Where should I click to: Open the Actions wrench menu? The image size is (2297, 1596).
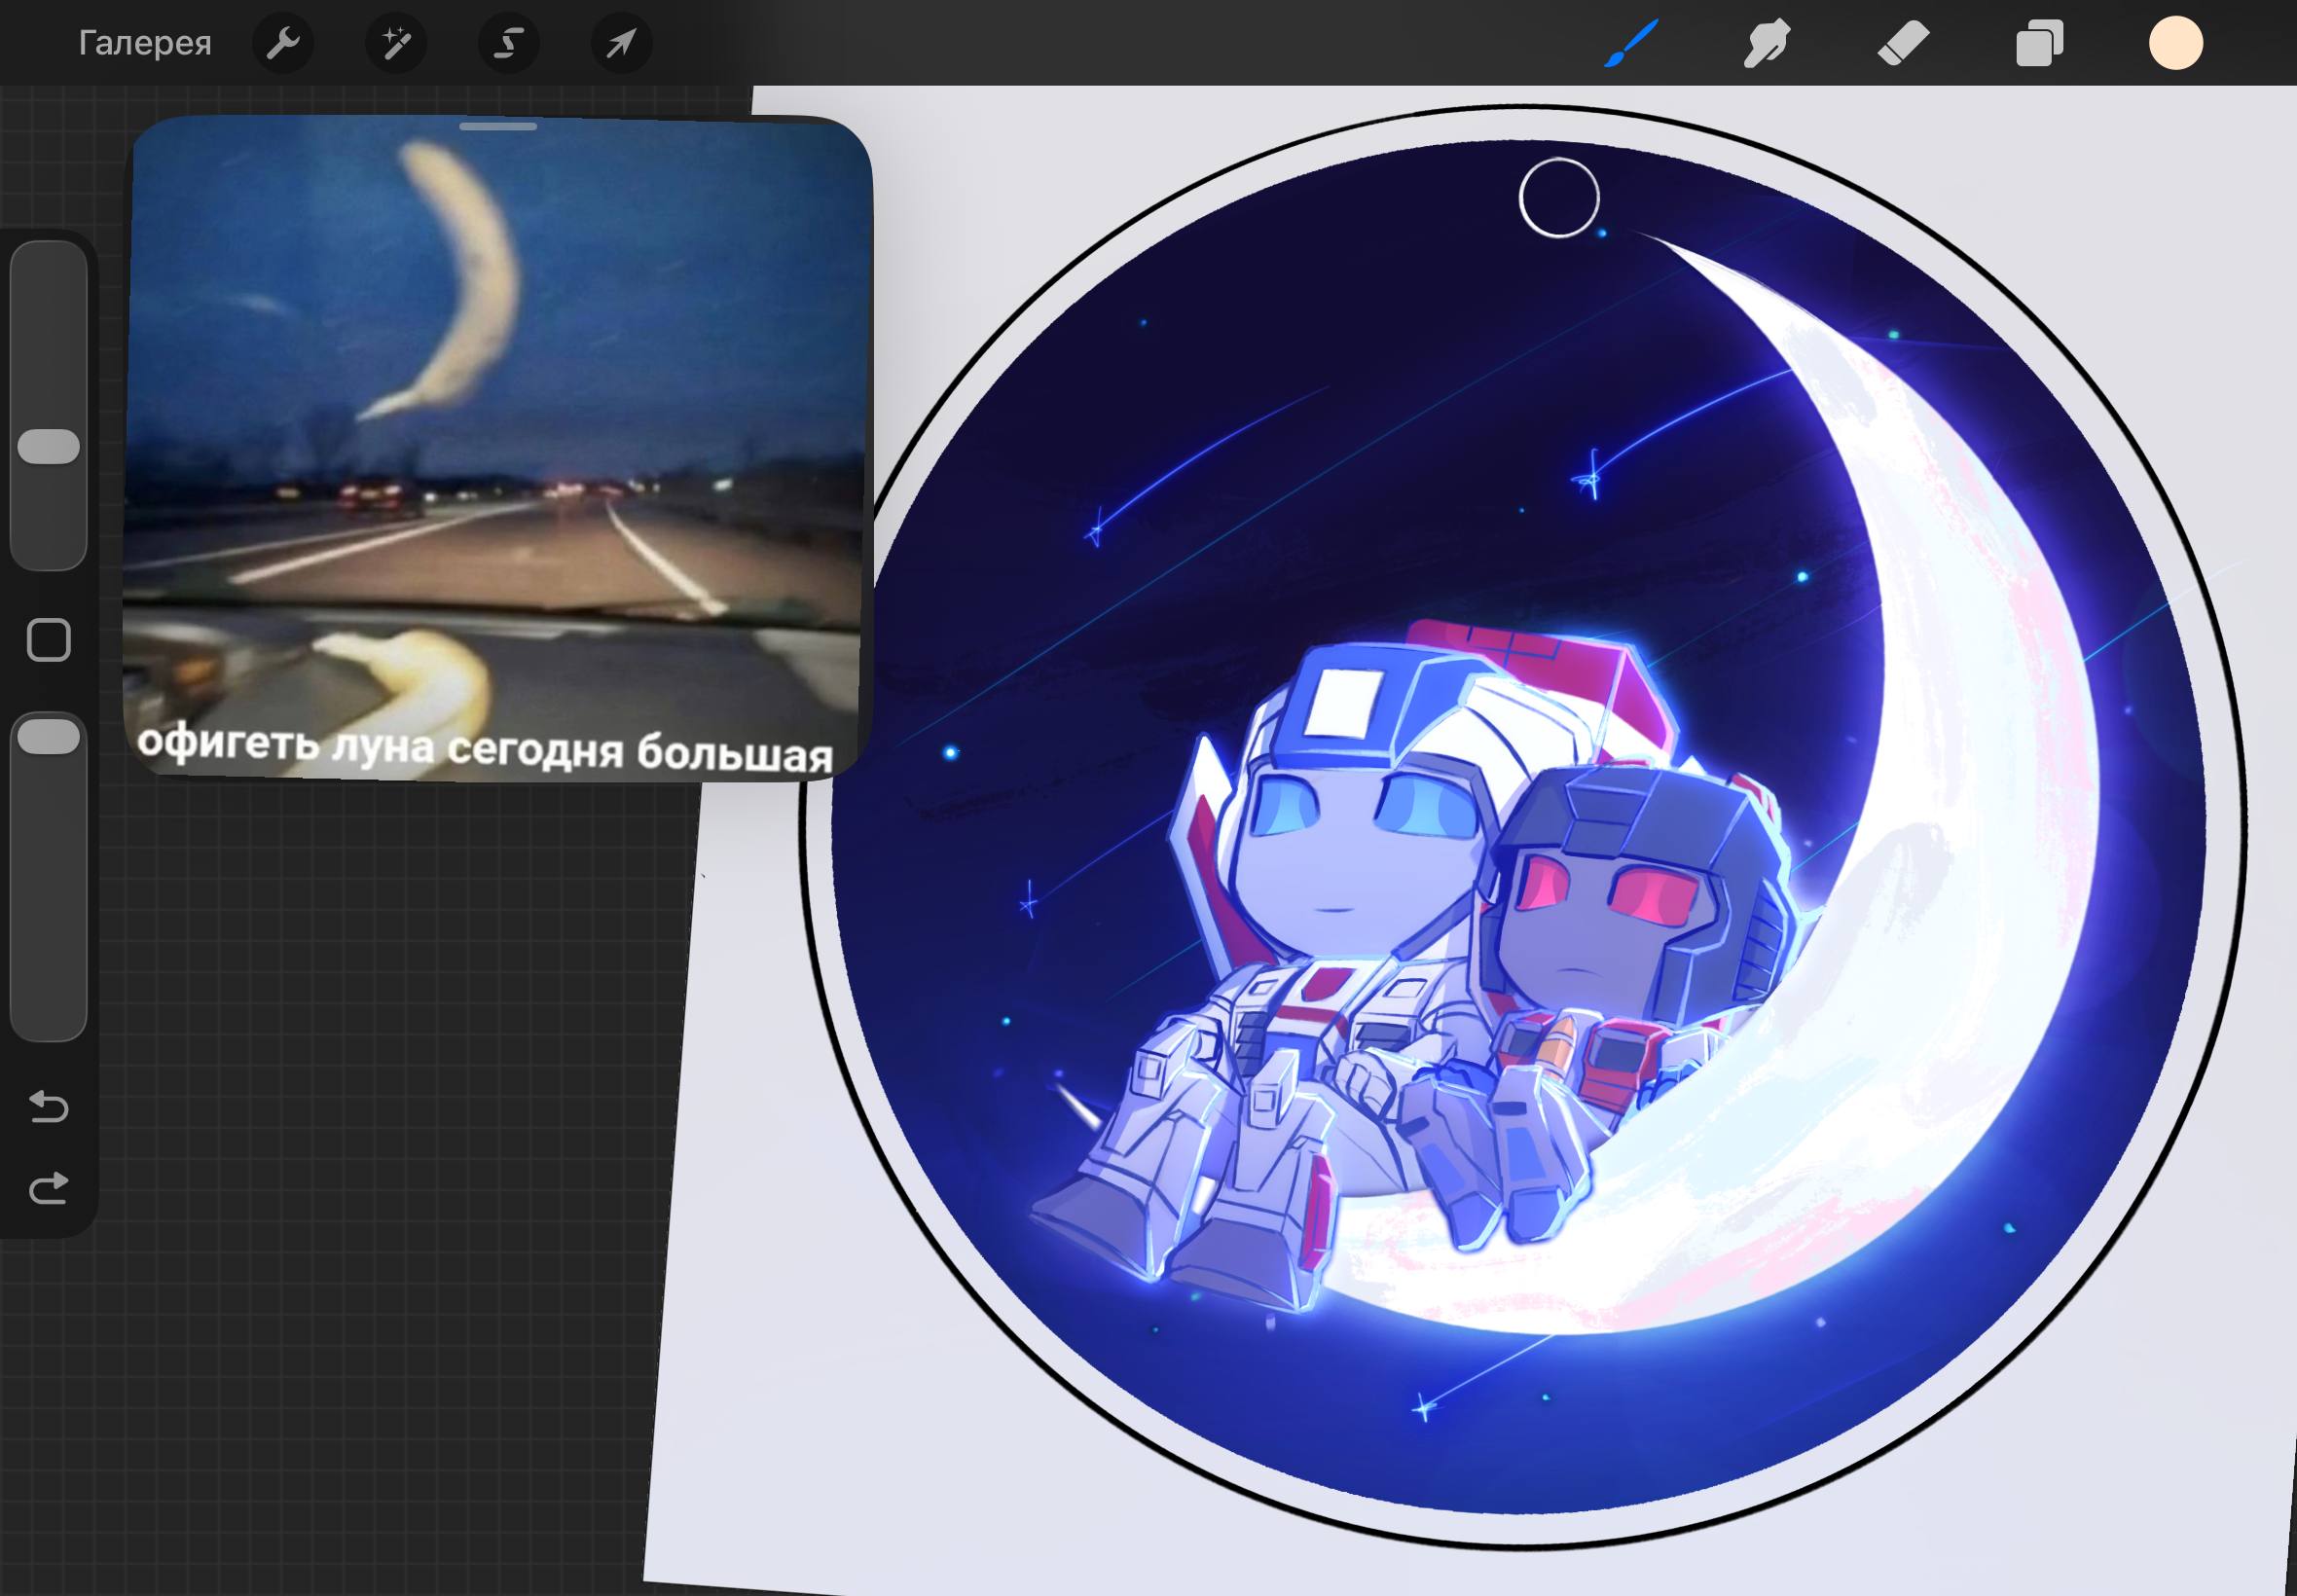point(283,43)
